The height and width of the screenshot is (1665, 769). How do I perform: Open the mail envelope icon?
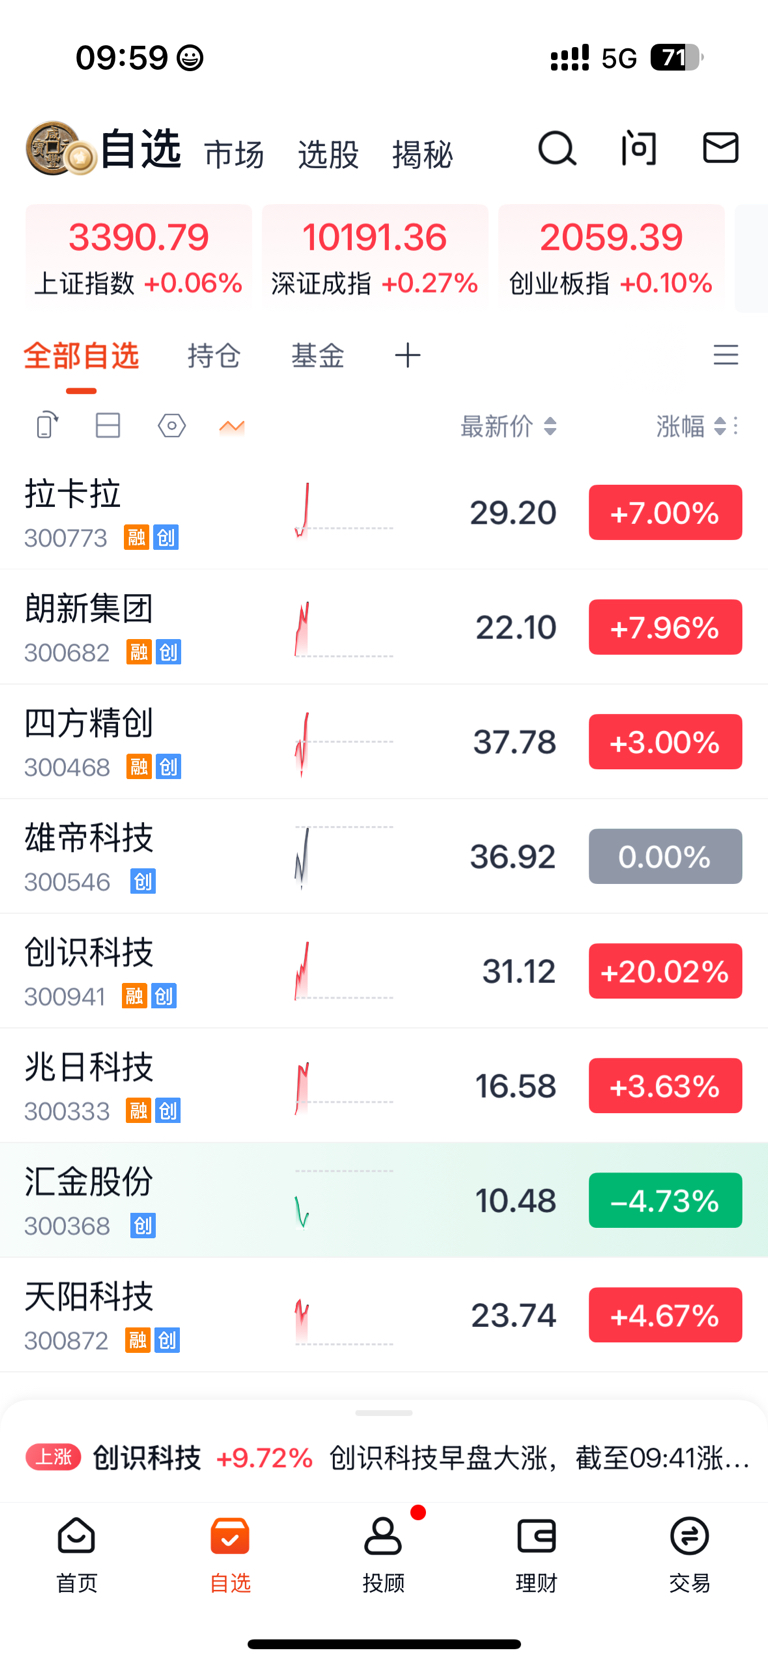pos(720,148)
